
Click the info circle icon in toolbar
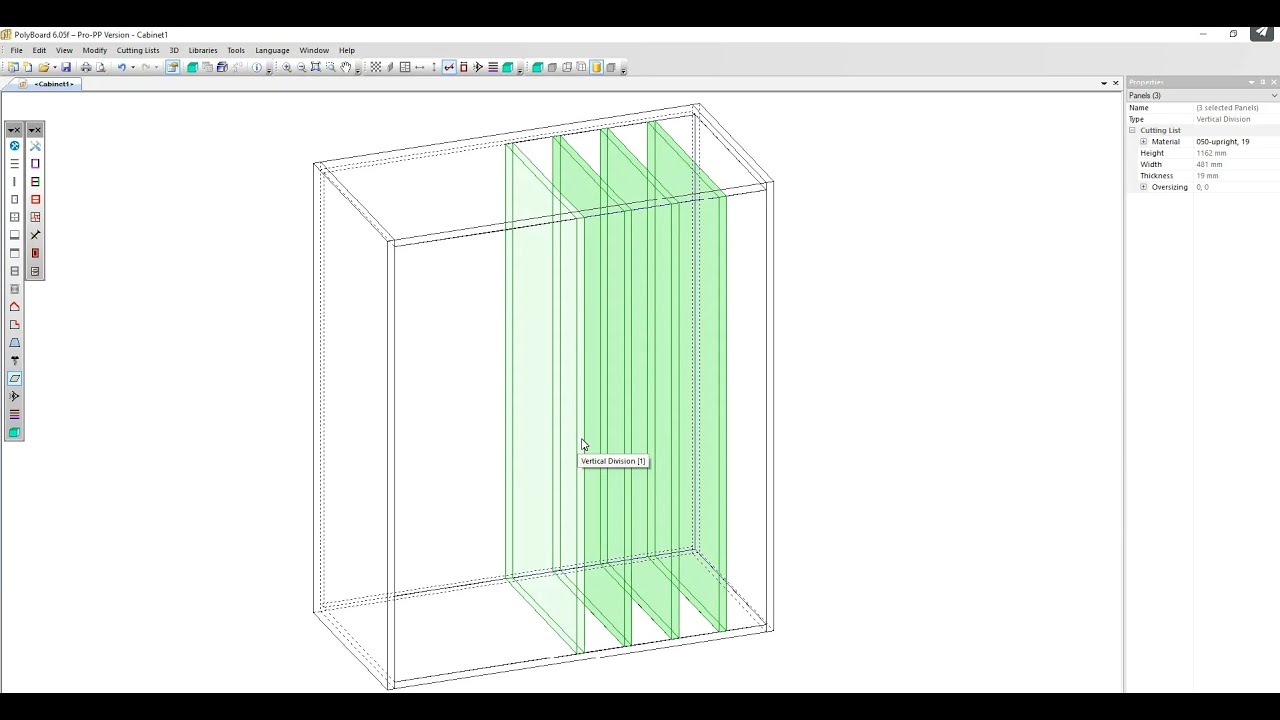pos(257,67)
